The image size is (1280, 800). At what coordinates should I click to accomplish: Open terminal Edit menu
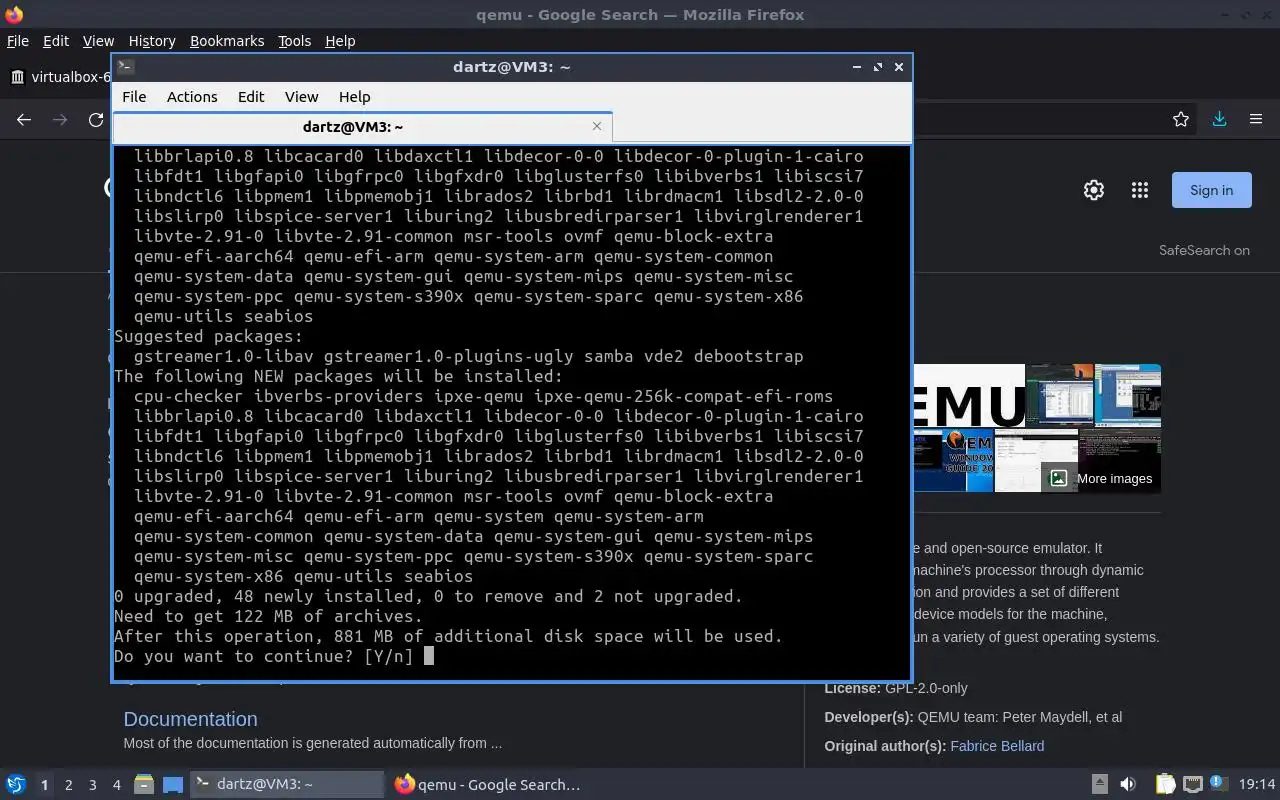[x=251, y=97]
